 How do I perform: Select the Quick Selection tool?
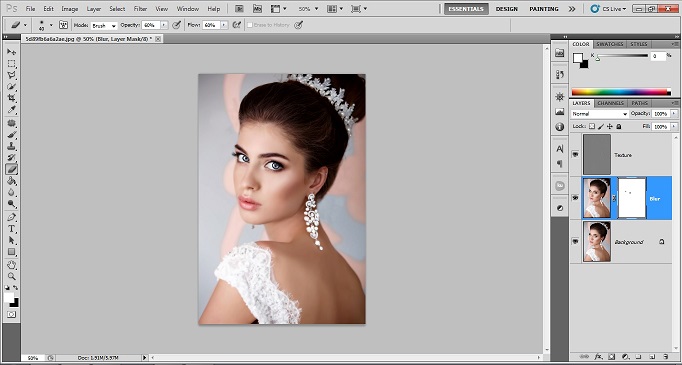[11, 87]
